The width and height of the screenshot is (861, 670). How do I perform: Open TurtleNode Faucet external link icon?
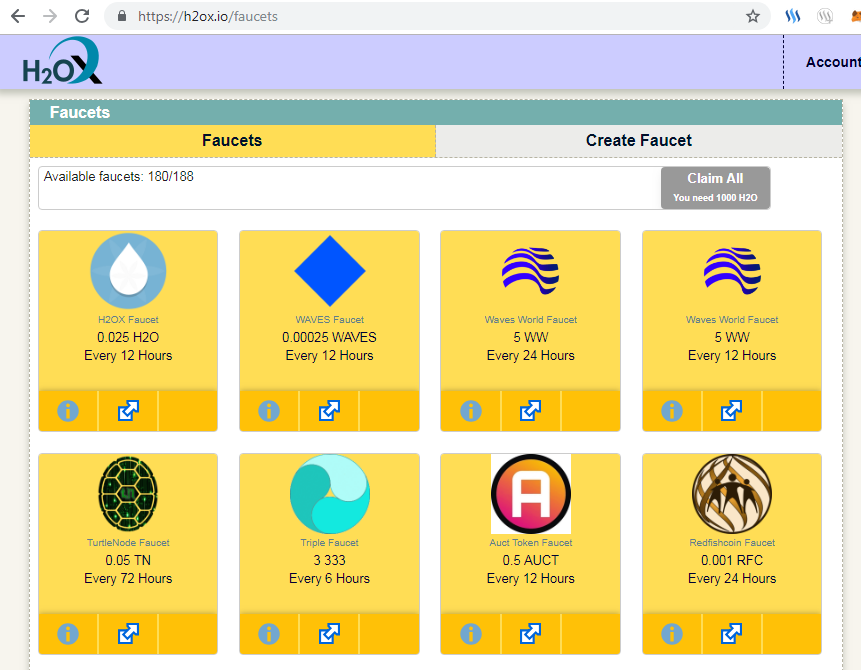[x=128, y=633]
